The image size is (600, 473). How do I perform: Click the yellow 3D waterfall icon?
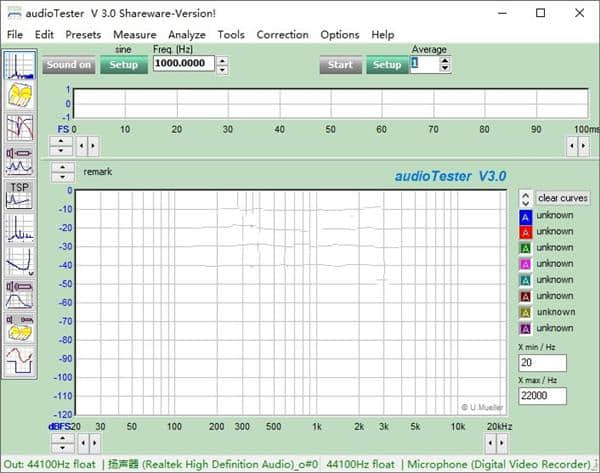tap(19, 95)
